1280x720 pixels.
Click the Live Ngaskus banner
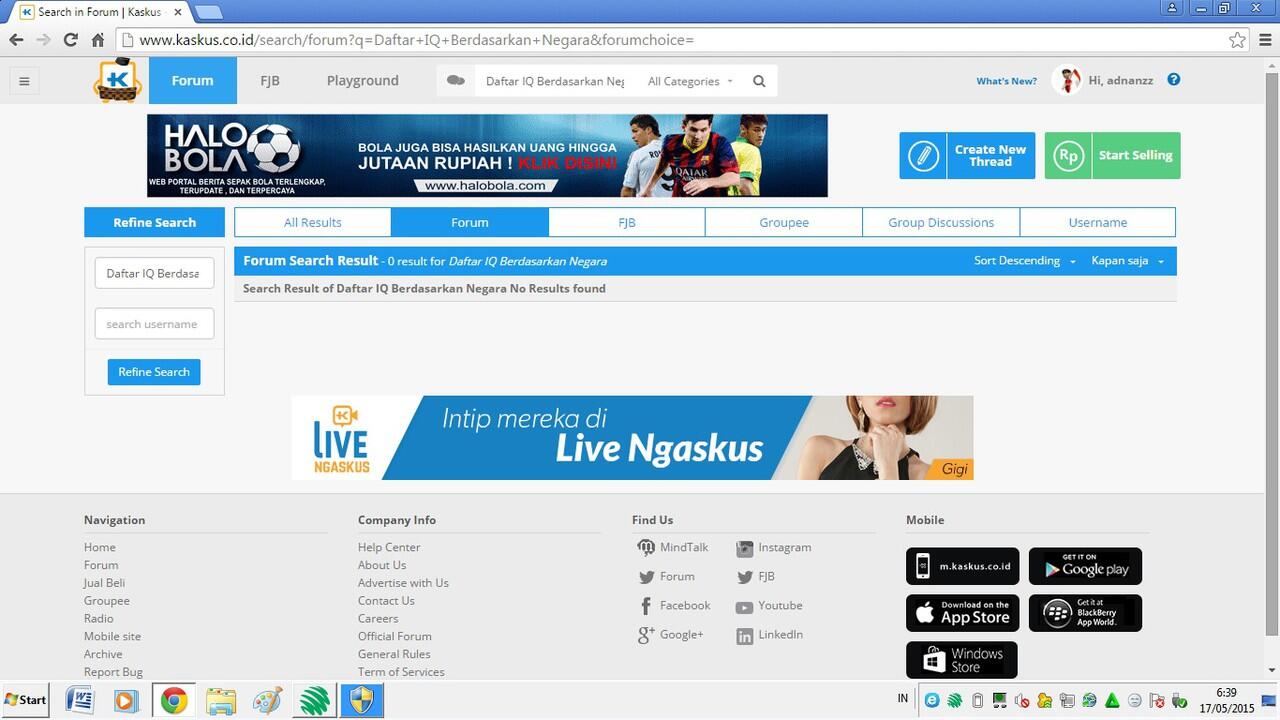click(x=632, y=438)
